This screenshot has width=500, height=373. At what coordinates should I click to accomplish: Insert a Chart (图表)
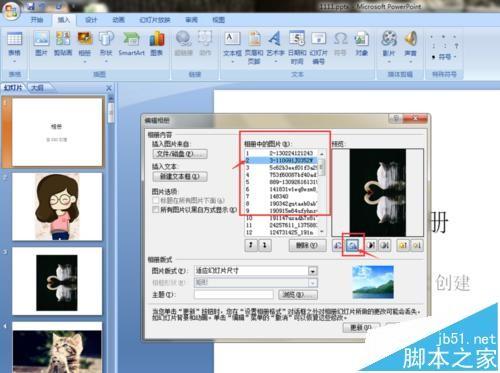pos(157,44)
